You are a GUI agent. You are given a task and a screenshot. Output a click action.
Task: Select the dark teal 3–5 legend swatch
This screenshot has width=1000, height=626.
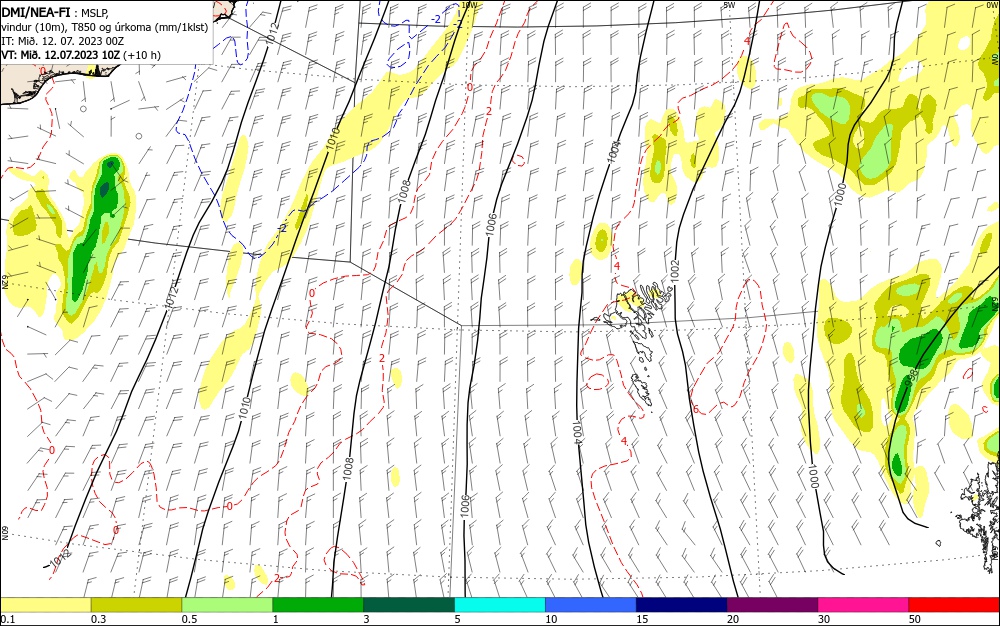pyautogui.click(x=409, y=605)
